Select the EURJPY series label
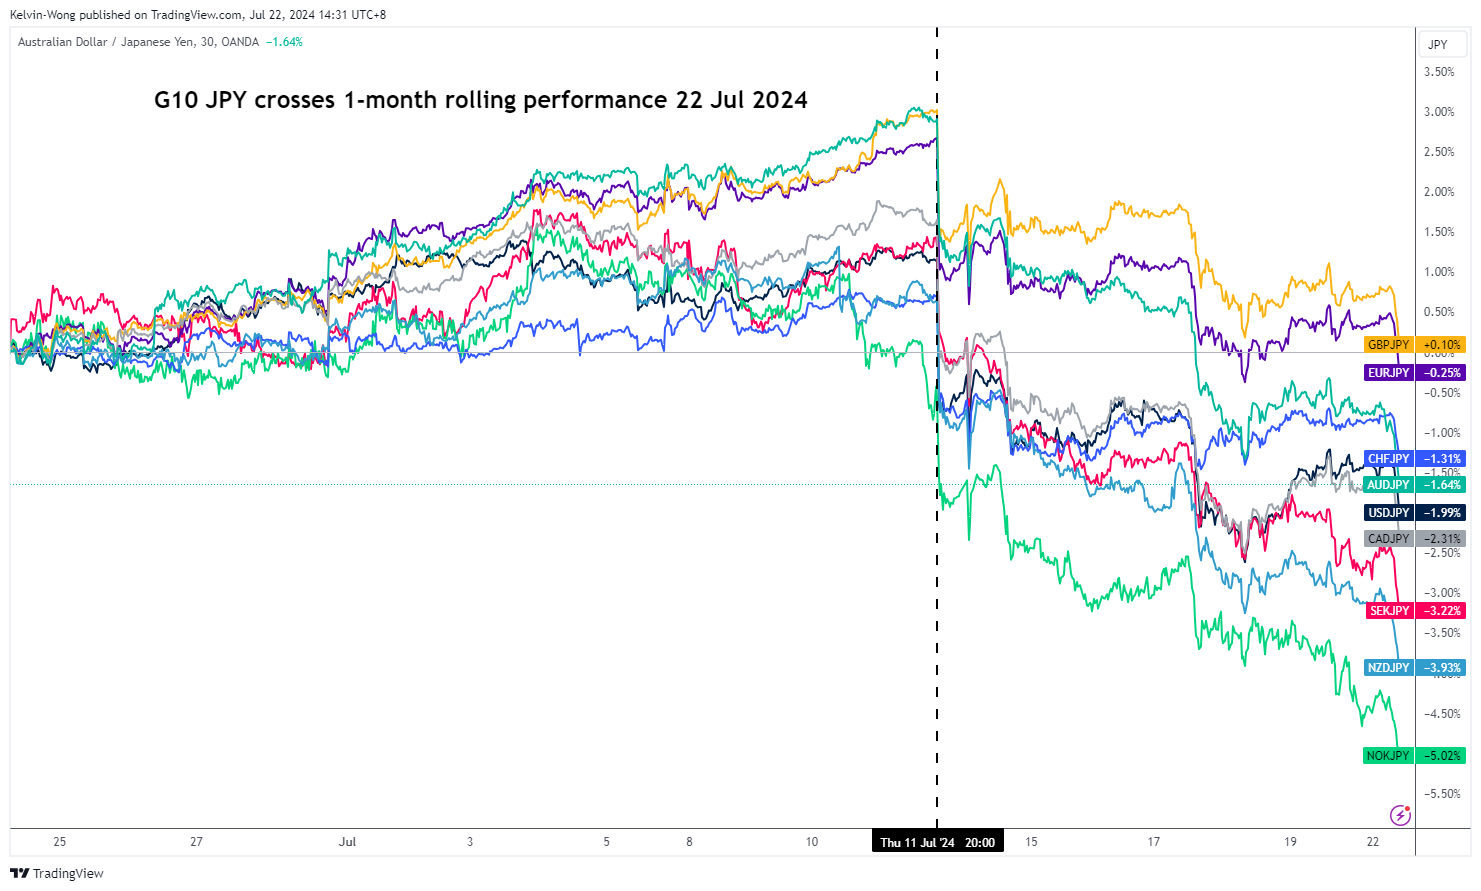The width and height of the screenshot is (1481, 891). pos(1388,373)
